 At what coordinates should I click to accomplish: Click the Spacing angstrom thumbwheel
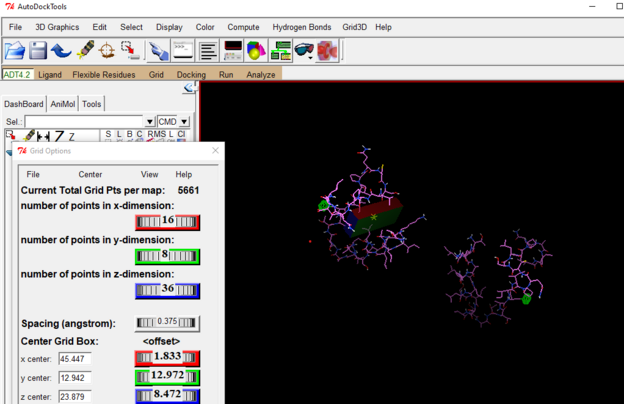(x=168, y=323)
